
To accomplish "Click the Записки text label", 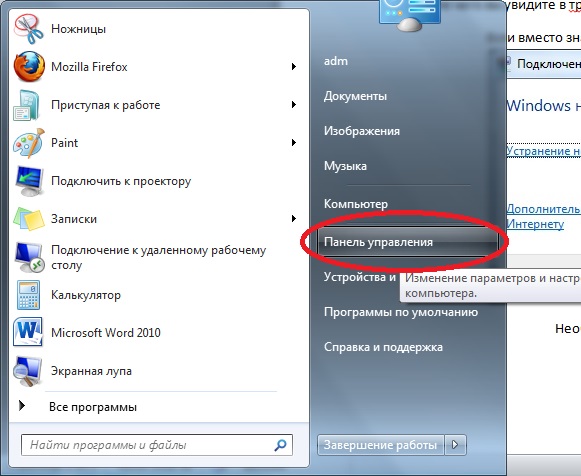I will coord(74,219).
